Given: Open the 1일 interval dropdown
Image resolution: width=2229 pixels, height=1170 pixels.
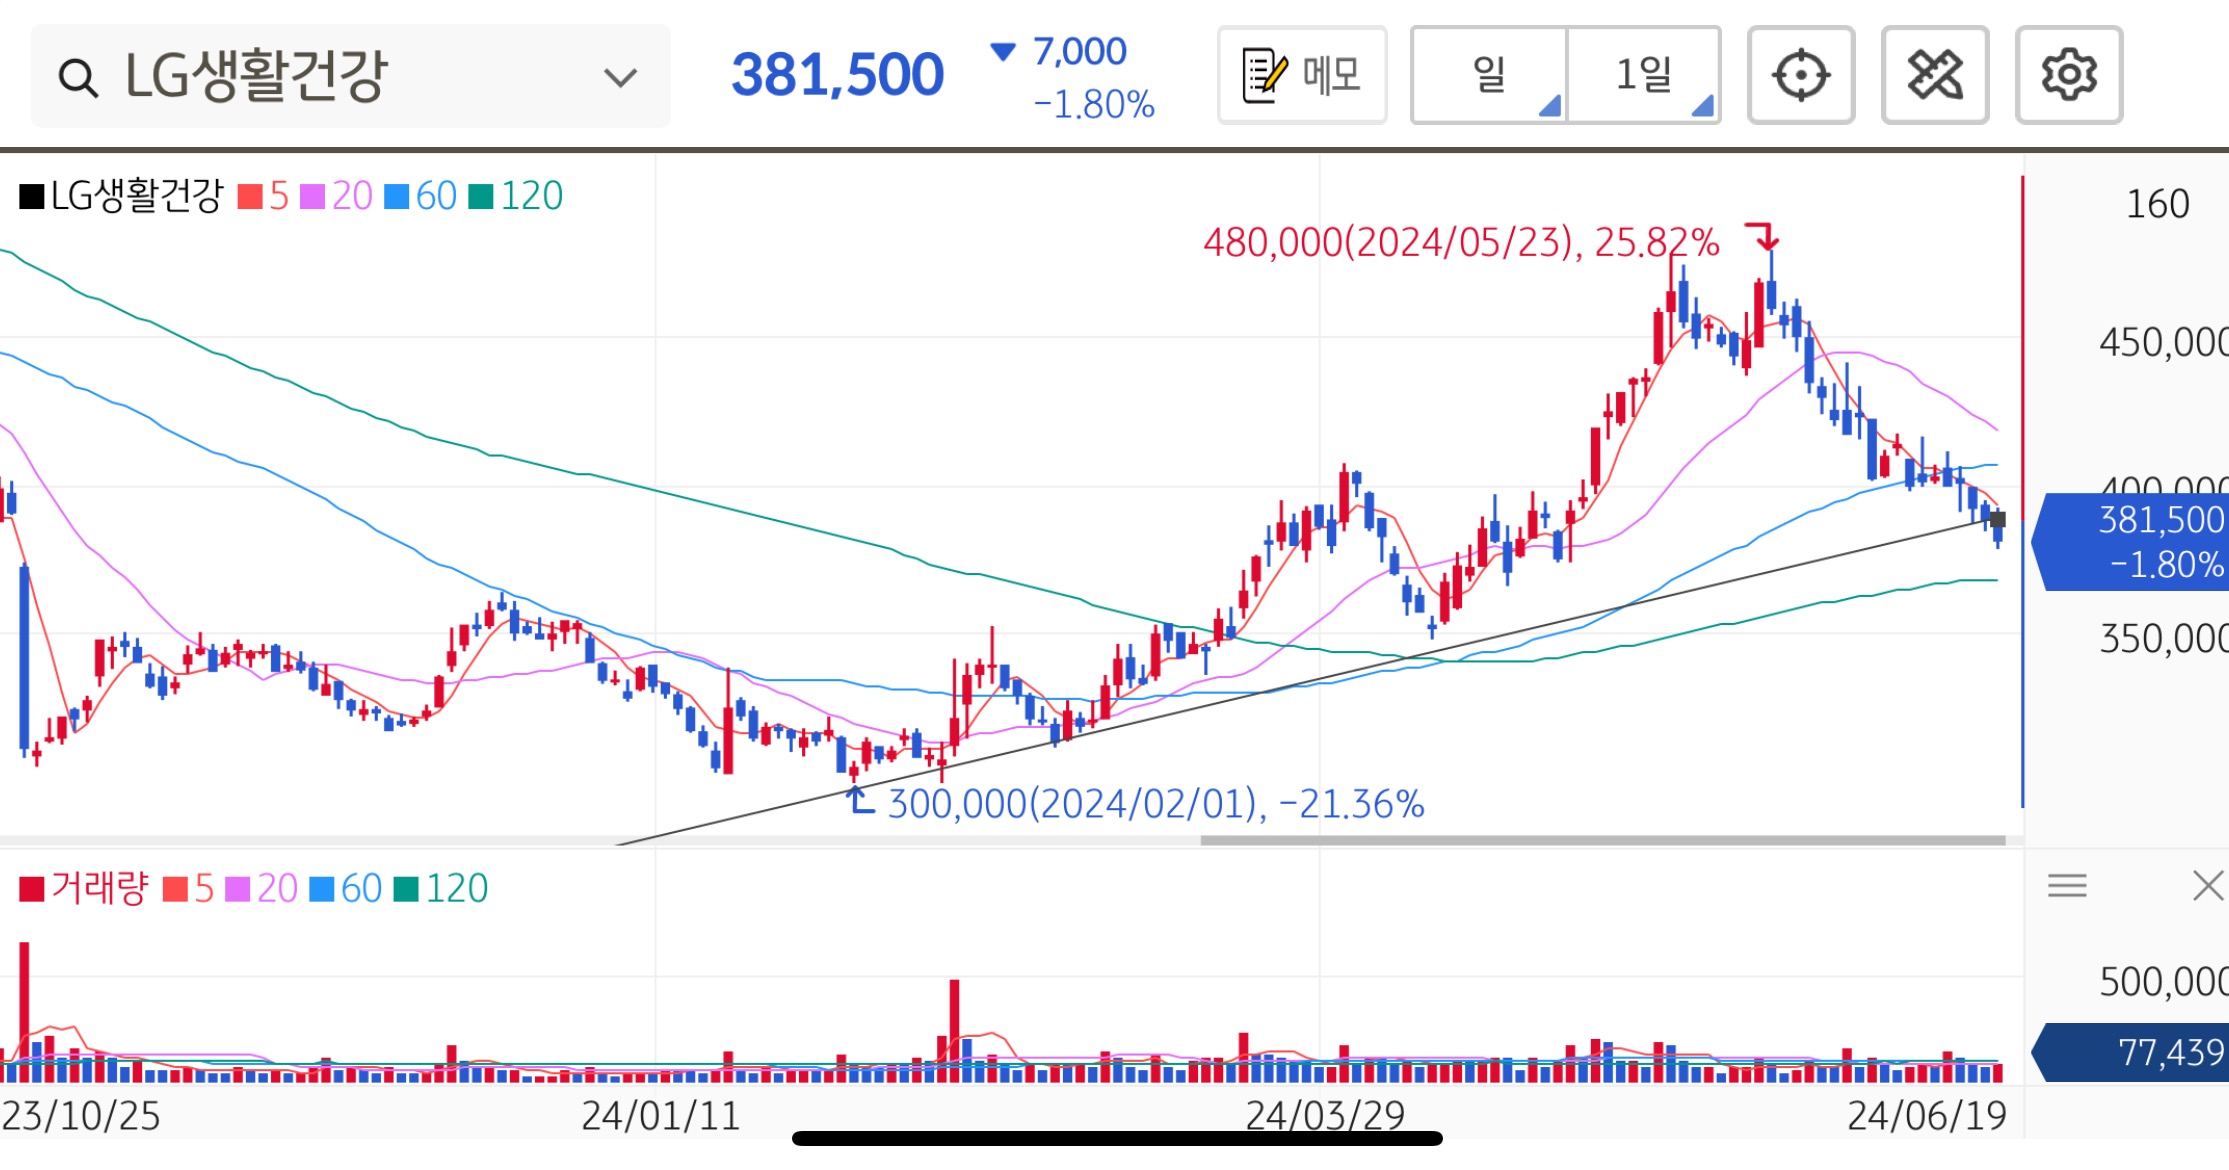Looking at the screenshot, I should pos(1644,75).
